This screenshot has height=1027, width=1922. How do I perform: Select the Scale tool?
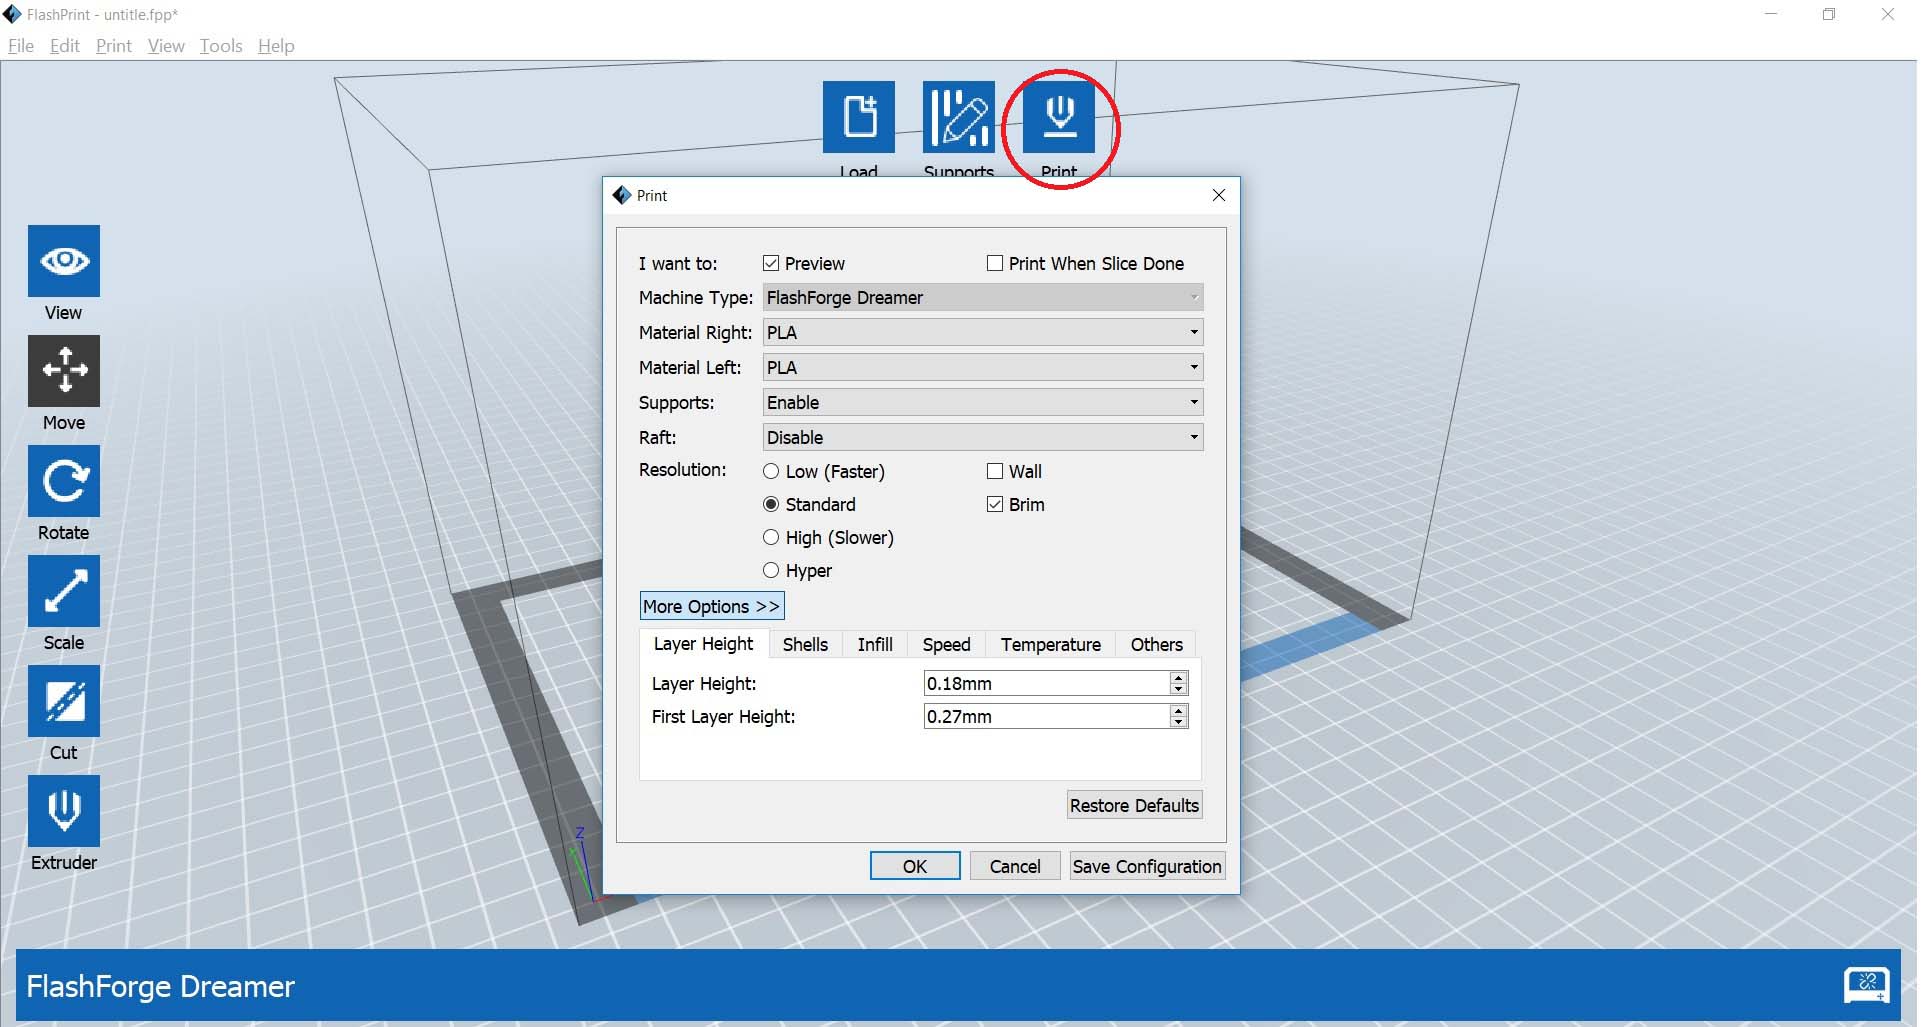[64, 591]
